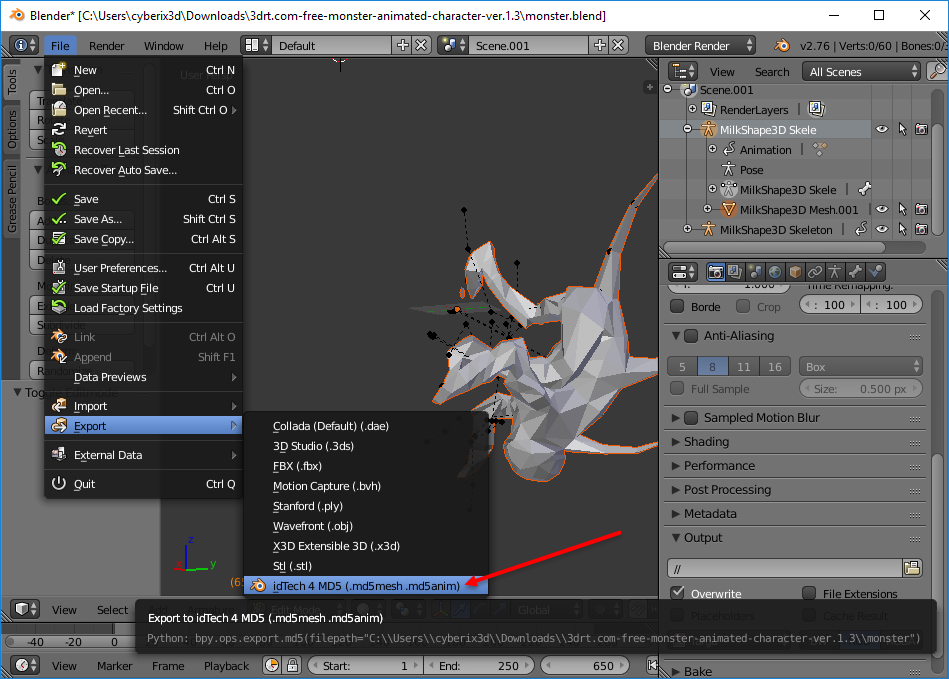Click the Blender logo in the info header
Viewport: 949px width, 679px height.
point(782,45)
